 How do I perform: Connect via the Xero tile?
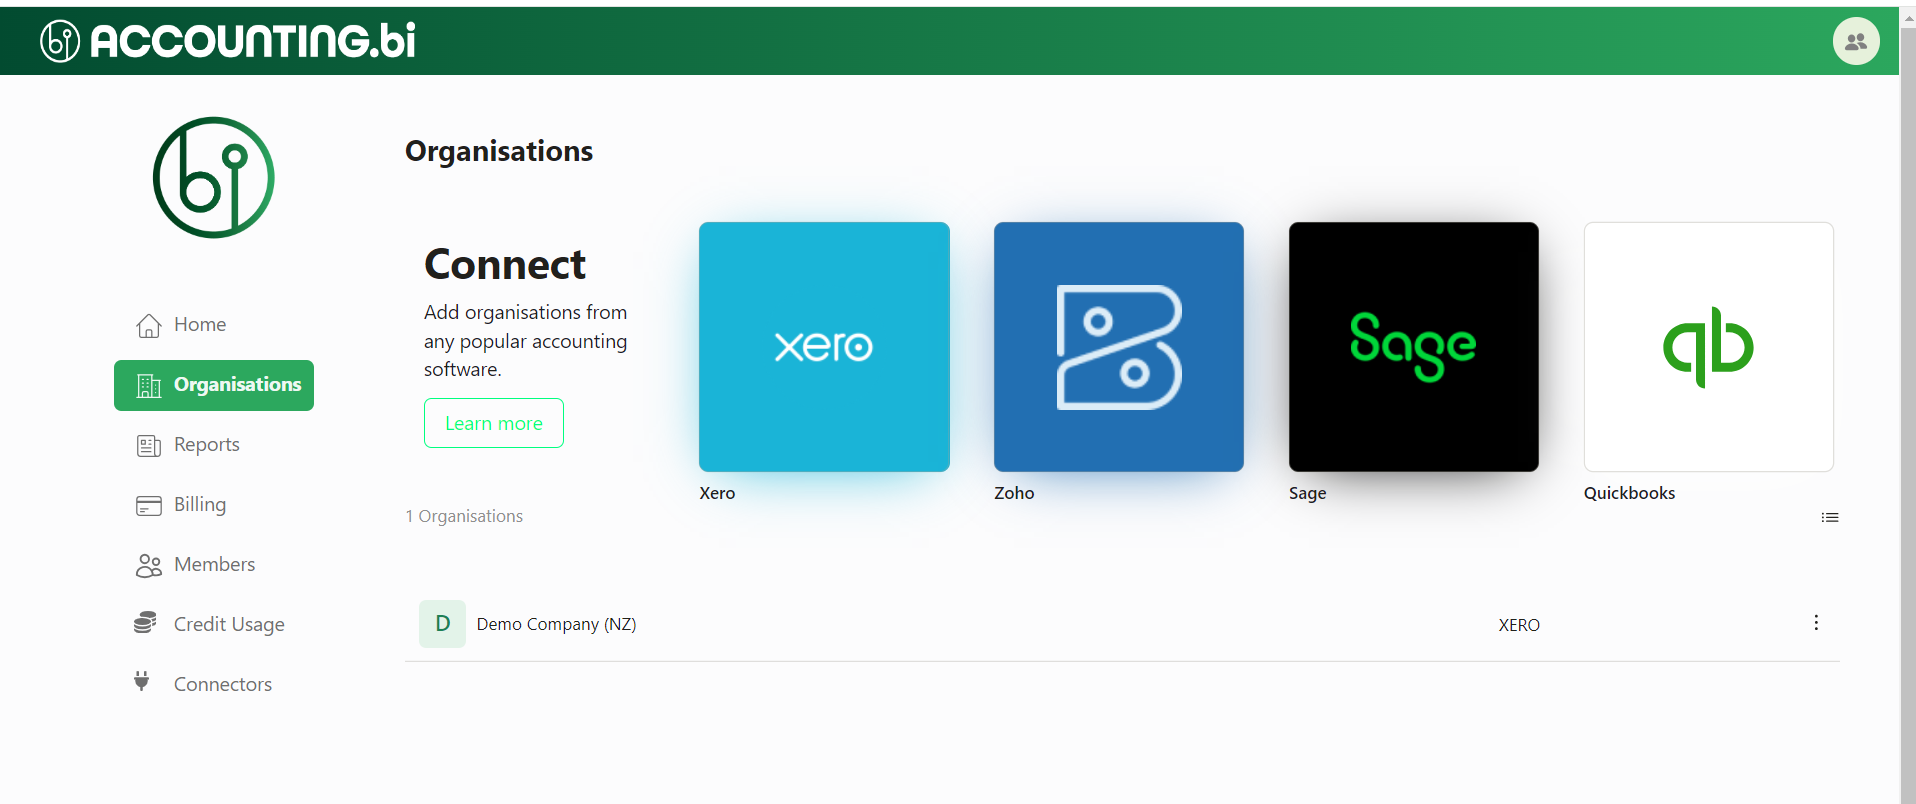click(x=824, y=347)
